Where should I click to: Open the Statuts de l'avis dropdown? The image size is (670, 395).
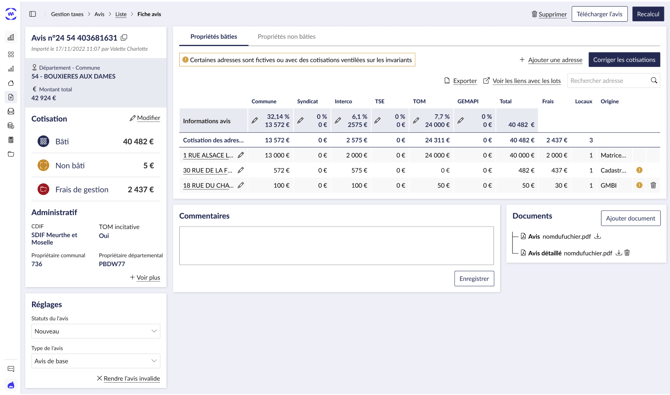click(x=96, y=331)
